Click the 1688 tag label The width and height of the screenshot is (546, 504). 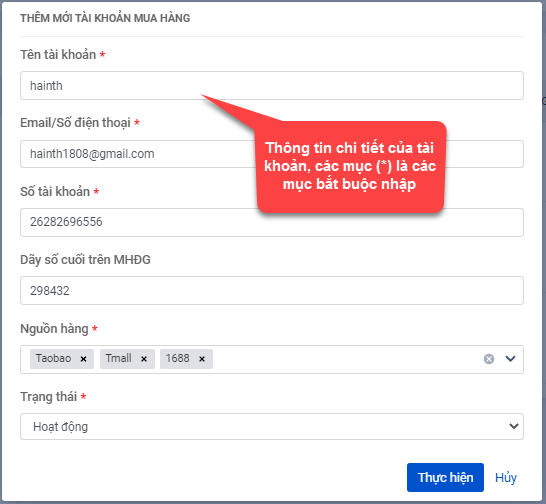tap(177, 358)
